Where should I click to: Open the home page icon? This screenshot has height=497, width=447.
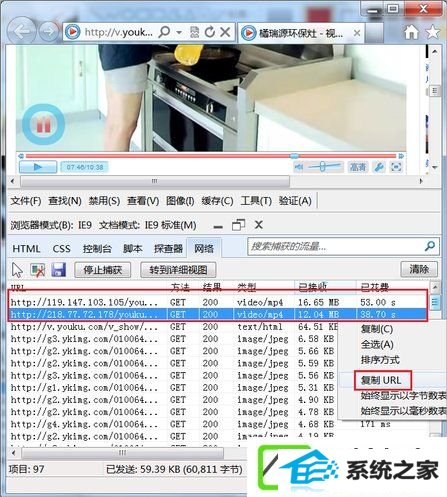tap(411, 32)
